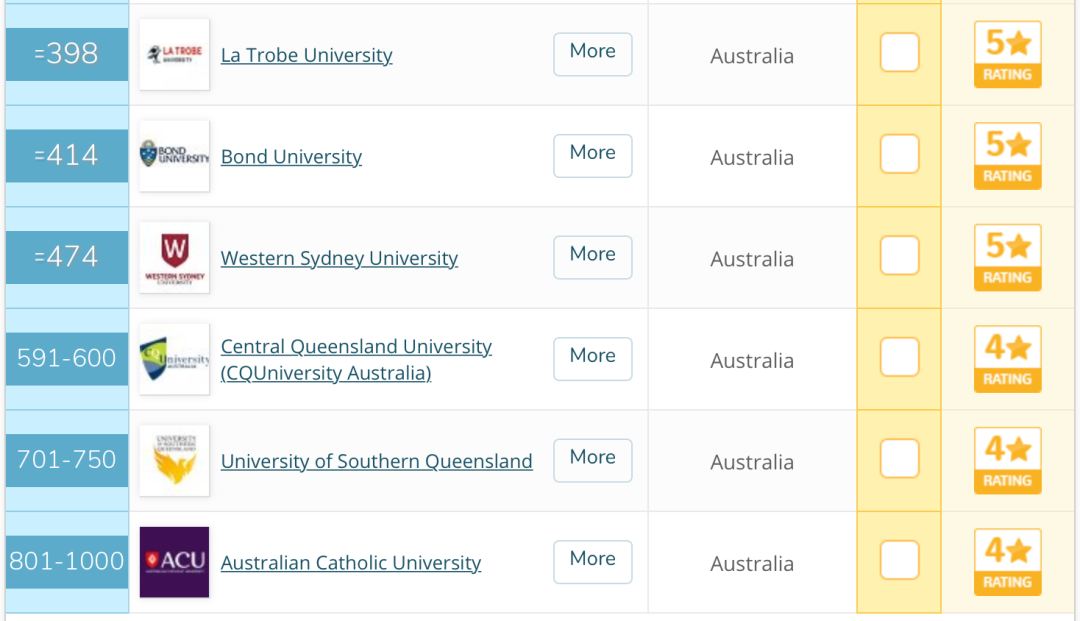Expand More details for La Trobe University
Viewport: 1080px width, 621px height.
pyautogui.click(x=592, y=54)
